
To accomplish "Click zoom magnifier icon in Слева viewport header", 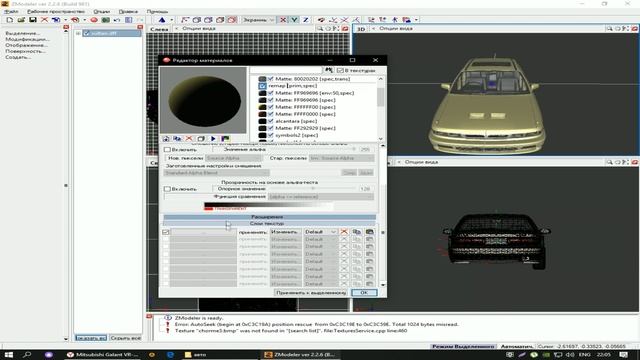I will click(320, 29).
